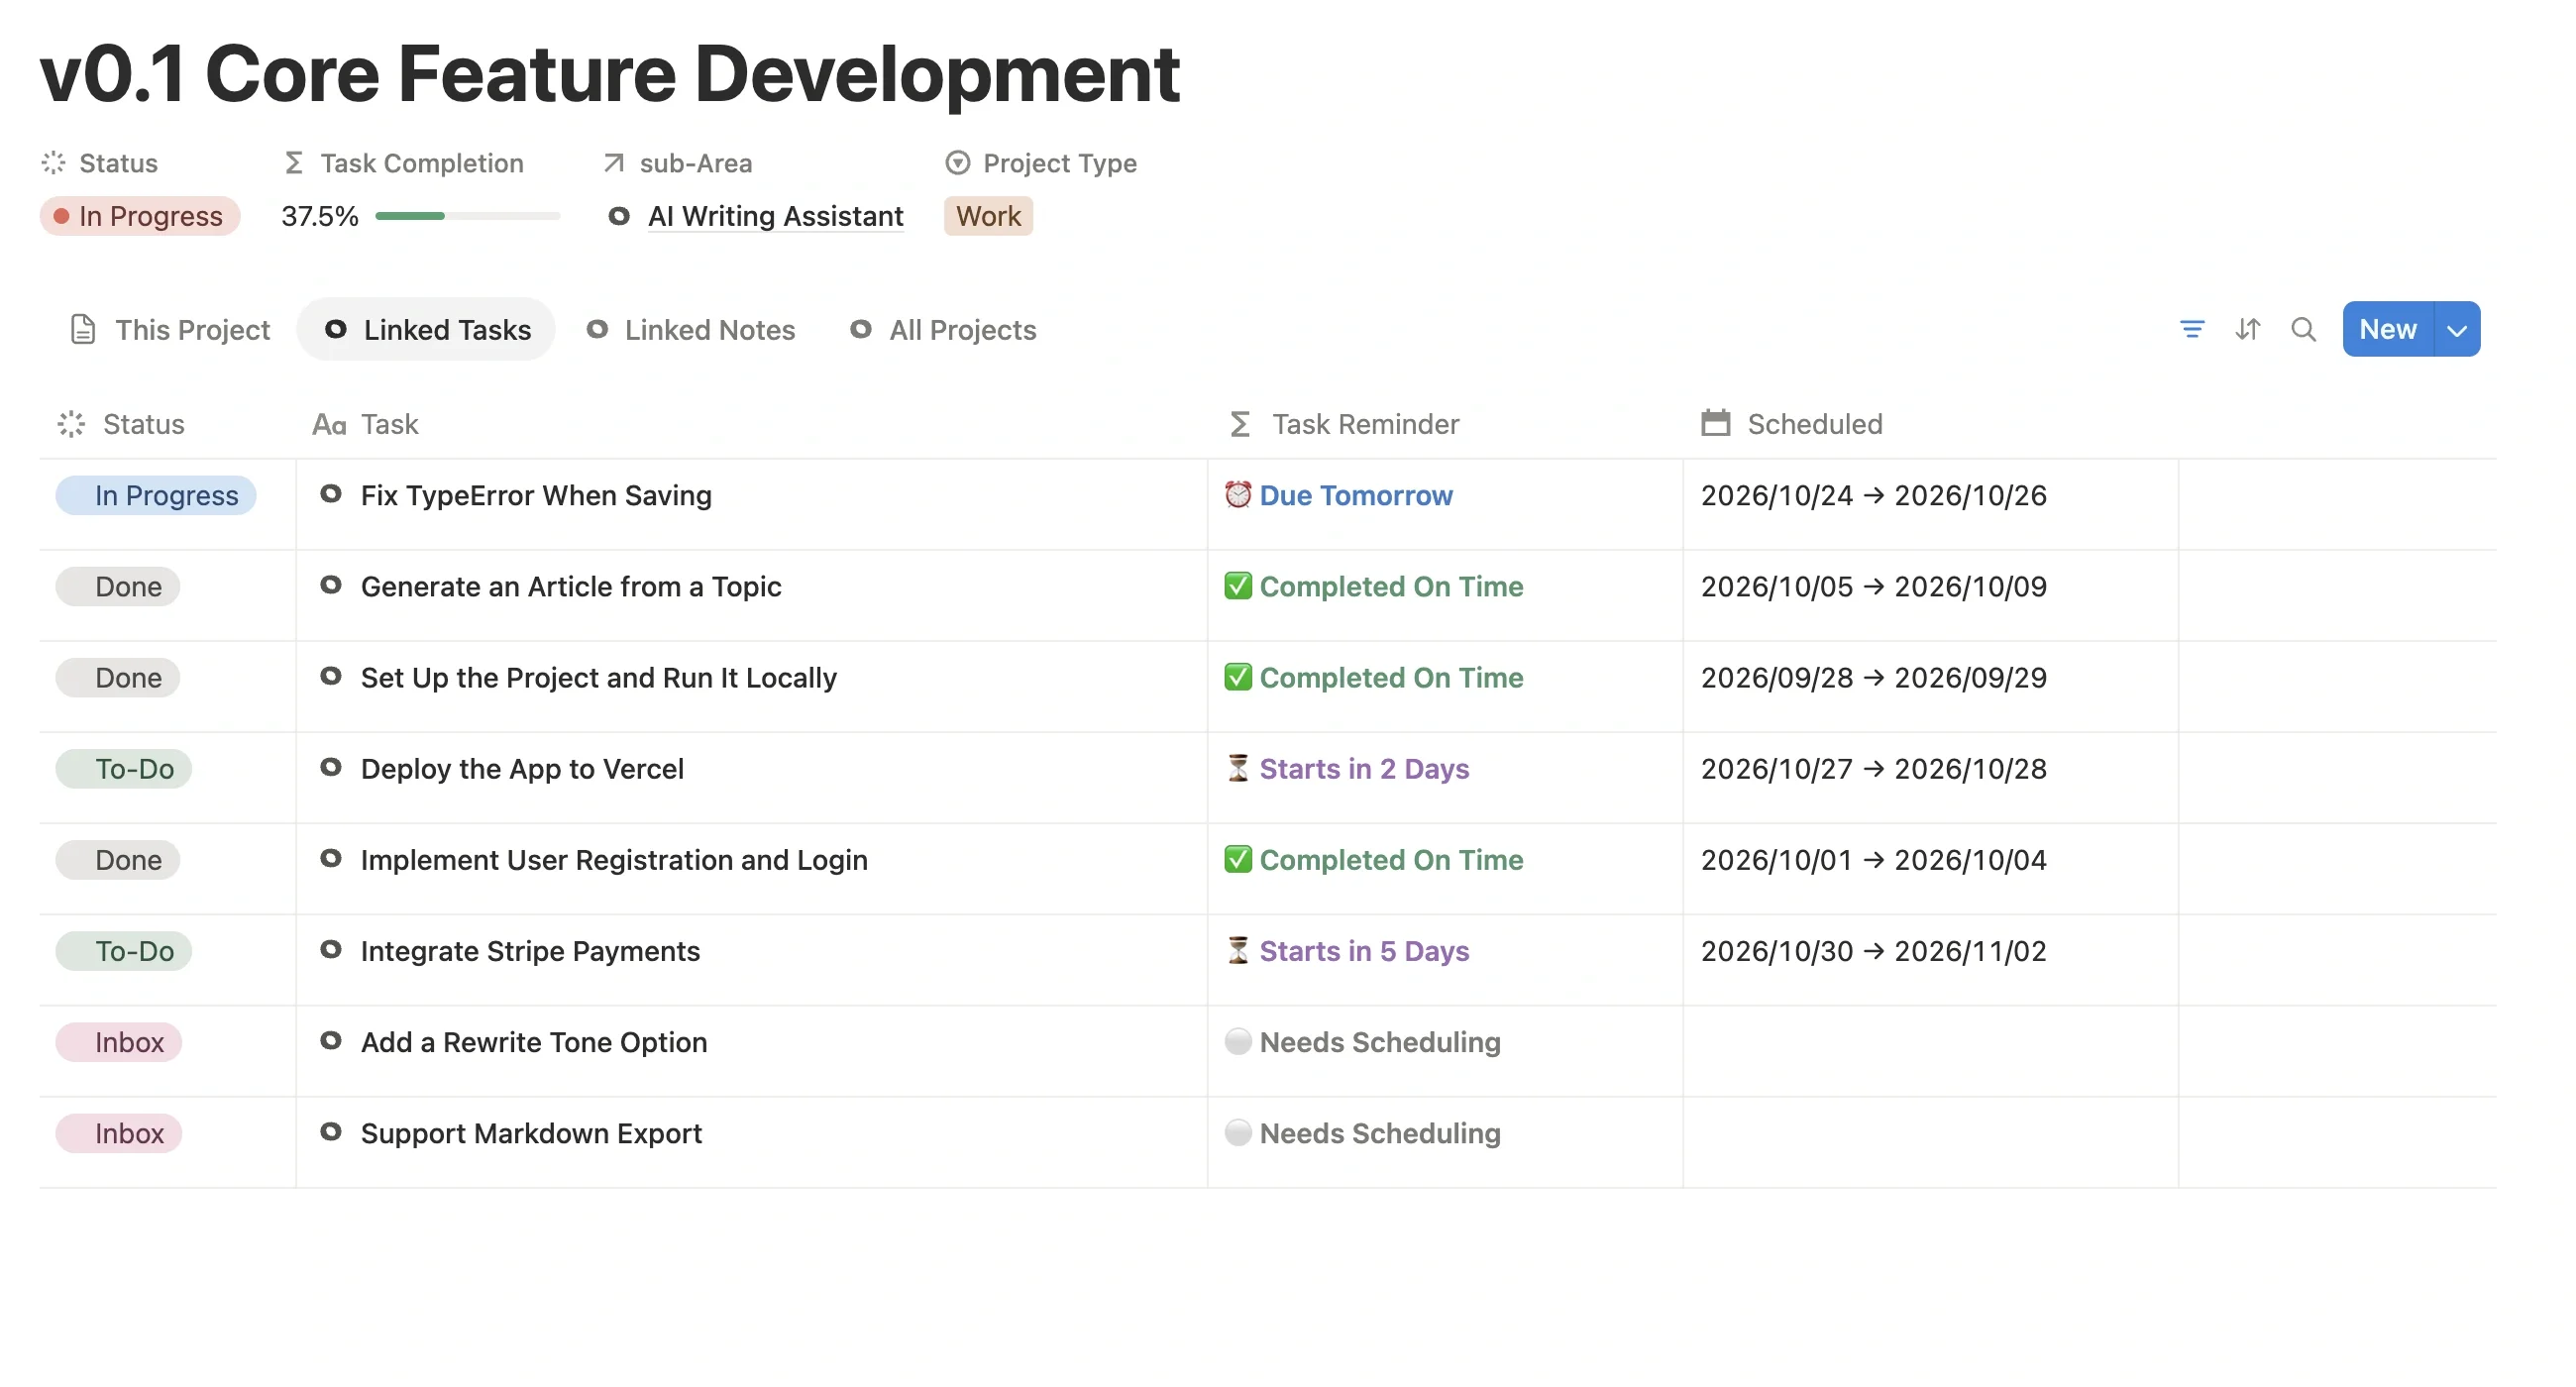Click Starts in 5 Days reminder
2576x1387 pixels.
[x=1364, y=951]
